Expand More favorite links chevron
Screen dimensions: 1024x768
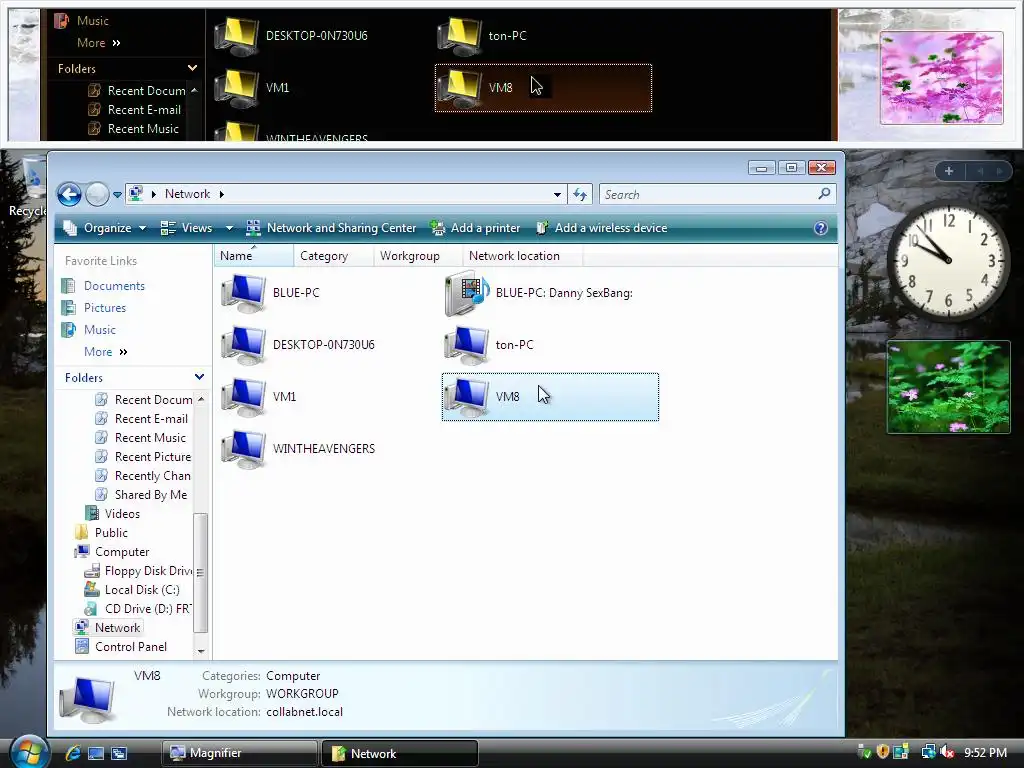click(x=123, y=352)
